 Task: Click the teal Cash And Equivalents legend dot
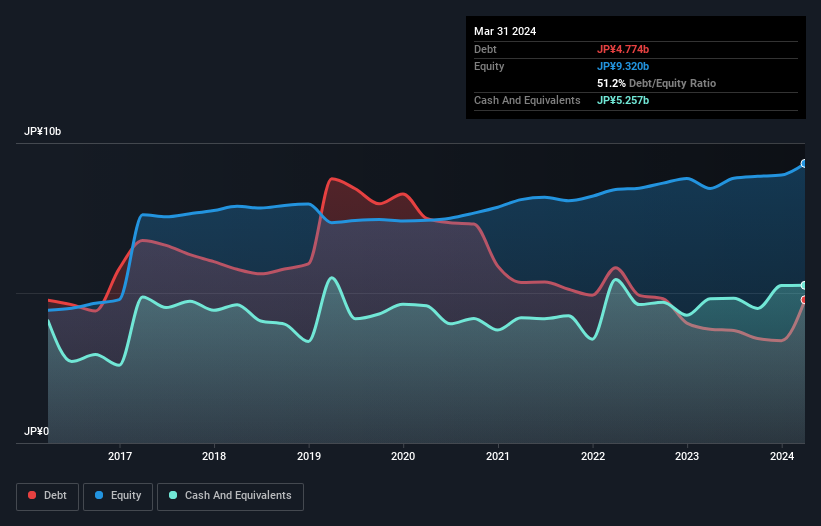[x=173, y=495]
